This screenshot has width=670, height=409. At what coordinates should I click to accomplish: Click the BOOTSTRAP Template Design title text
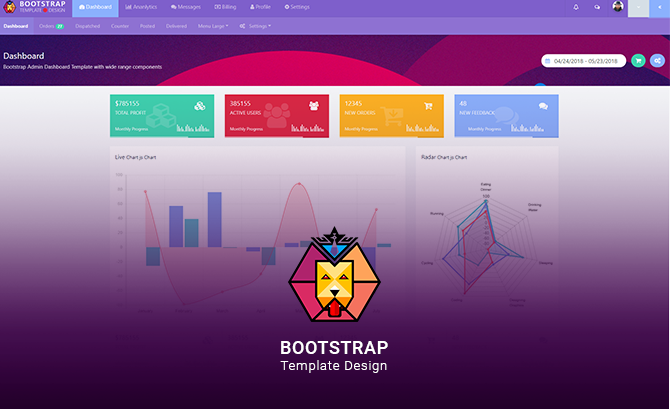coord(334,356)
